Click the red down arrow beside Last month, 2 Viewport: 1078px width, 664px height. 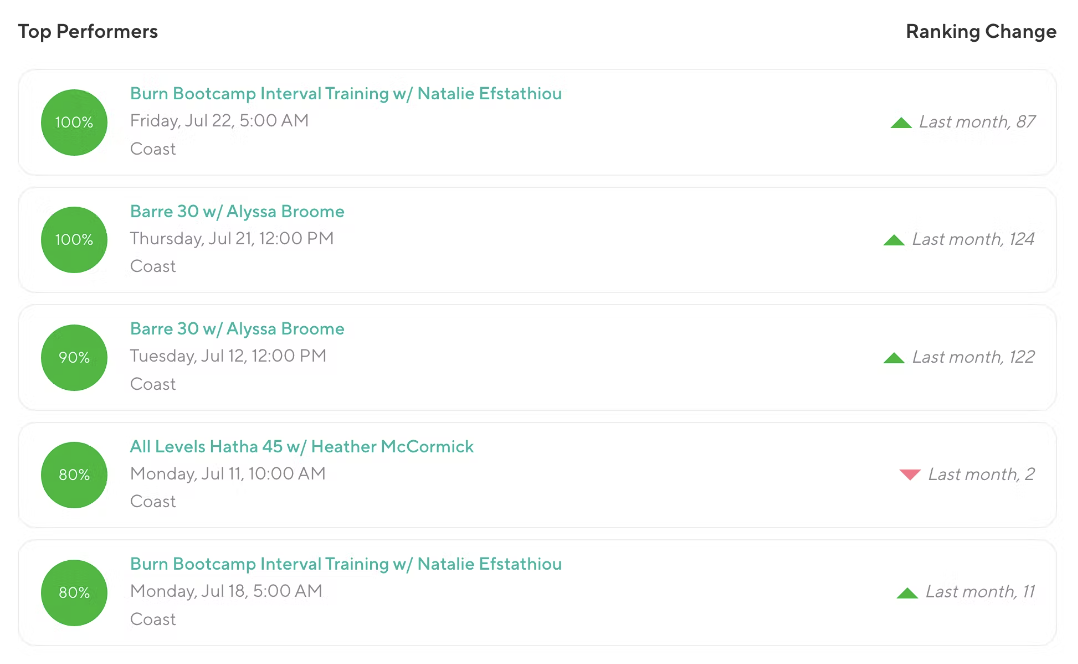coord(910,475)
